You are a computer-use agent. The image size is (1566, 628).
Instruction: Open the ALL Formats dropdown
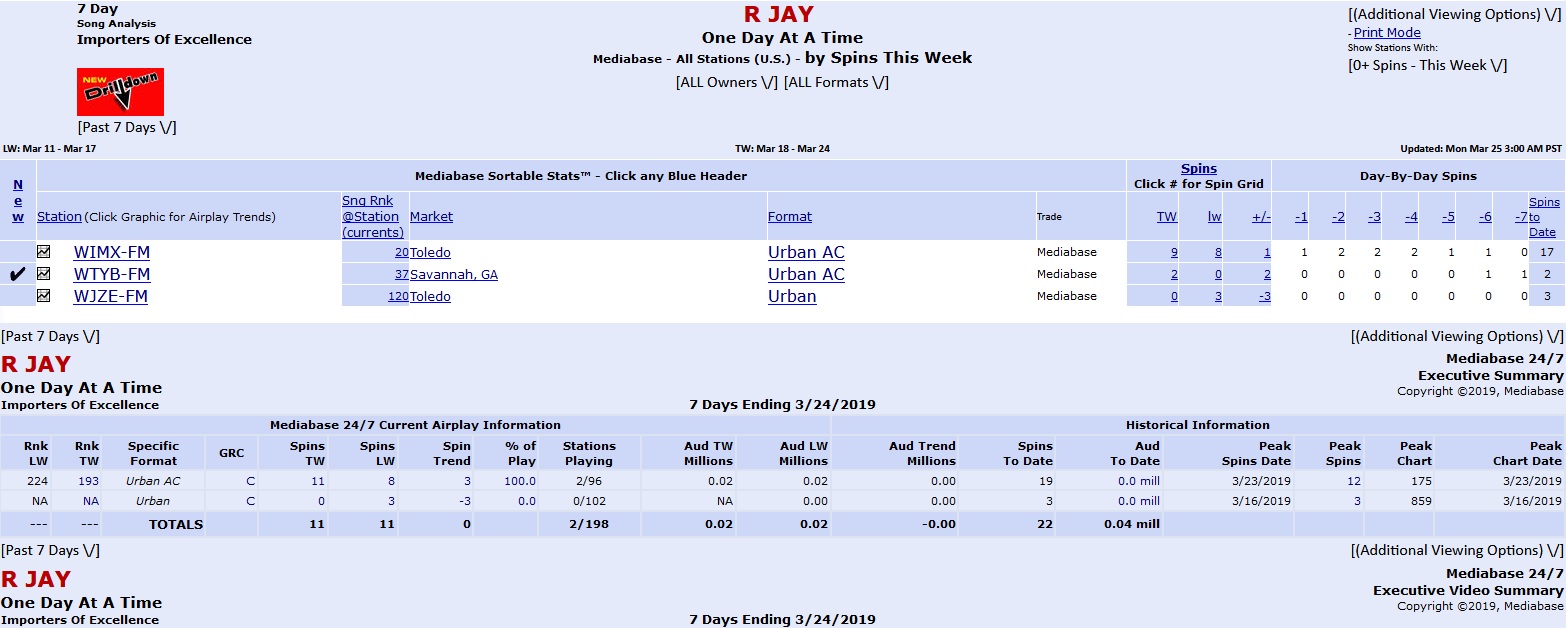836,82
